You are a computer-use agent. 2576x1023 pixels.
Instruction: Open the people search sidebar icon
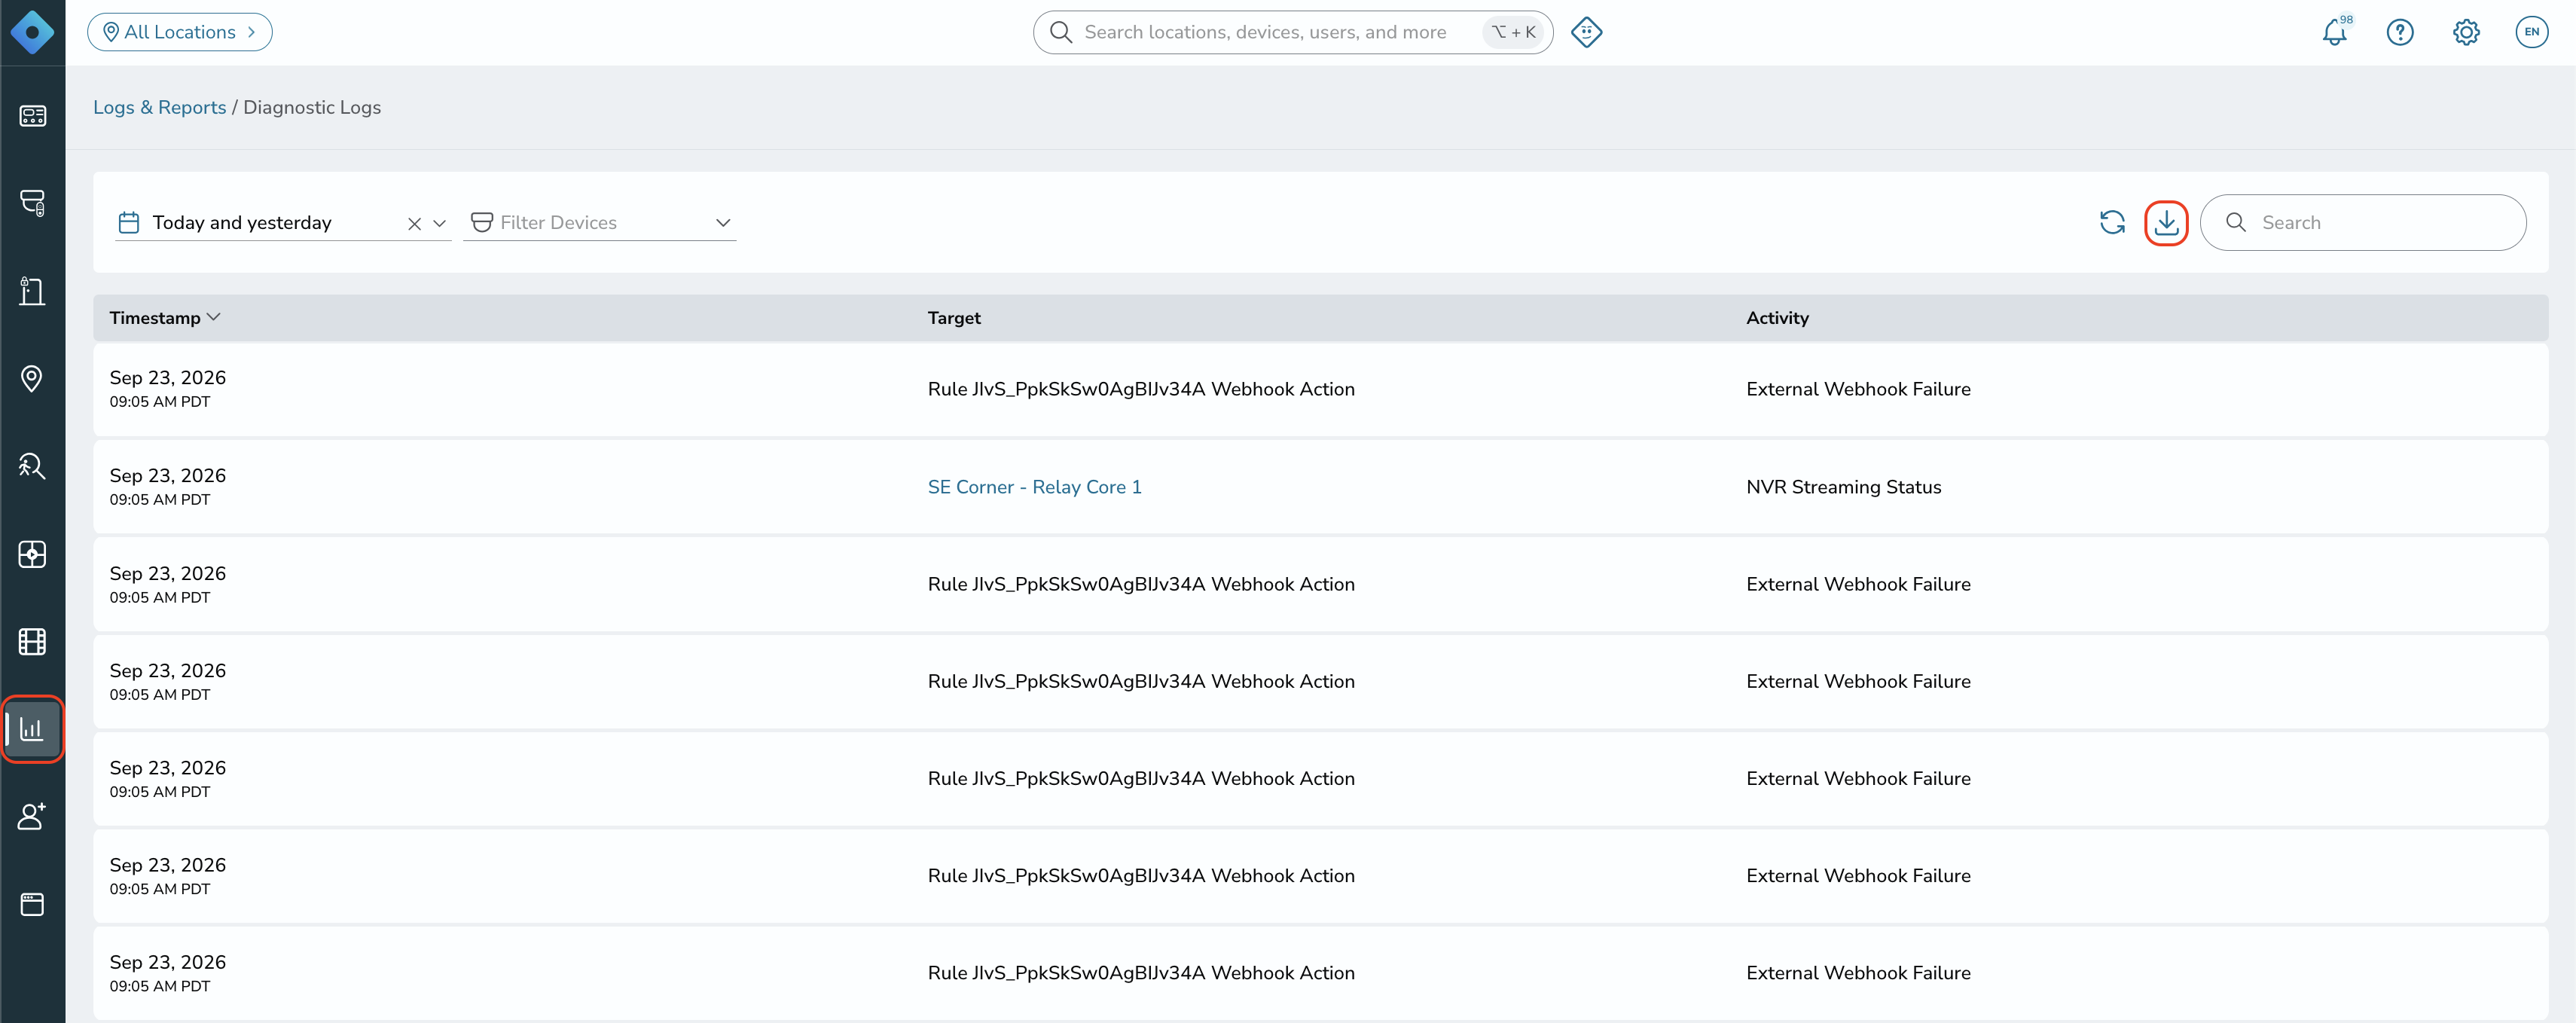coord(32,466)
